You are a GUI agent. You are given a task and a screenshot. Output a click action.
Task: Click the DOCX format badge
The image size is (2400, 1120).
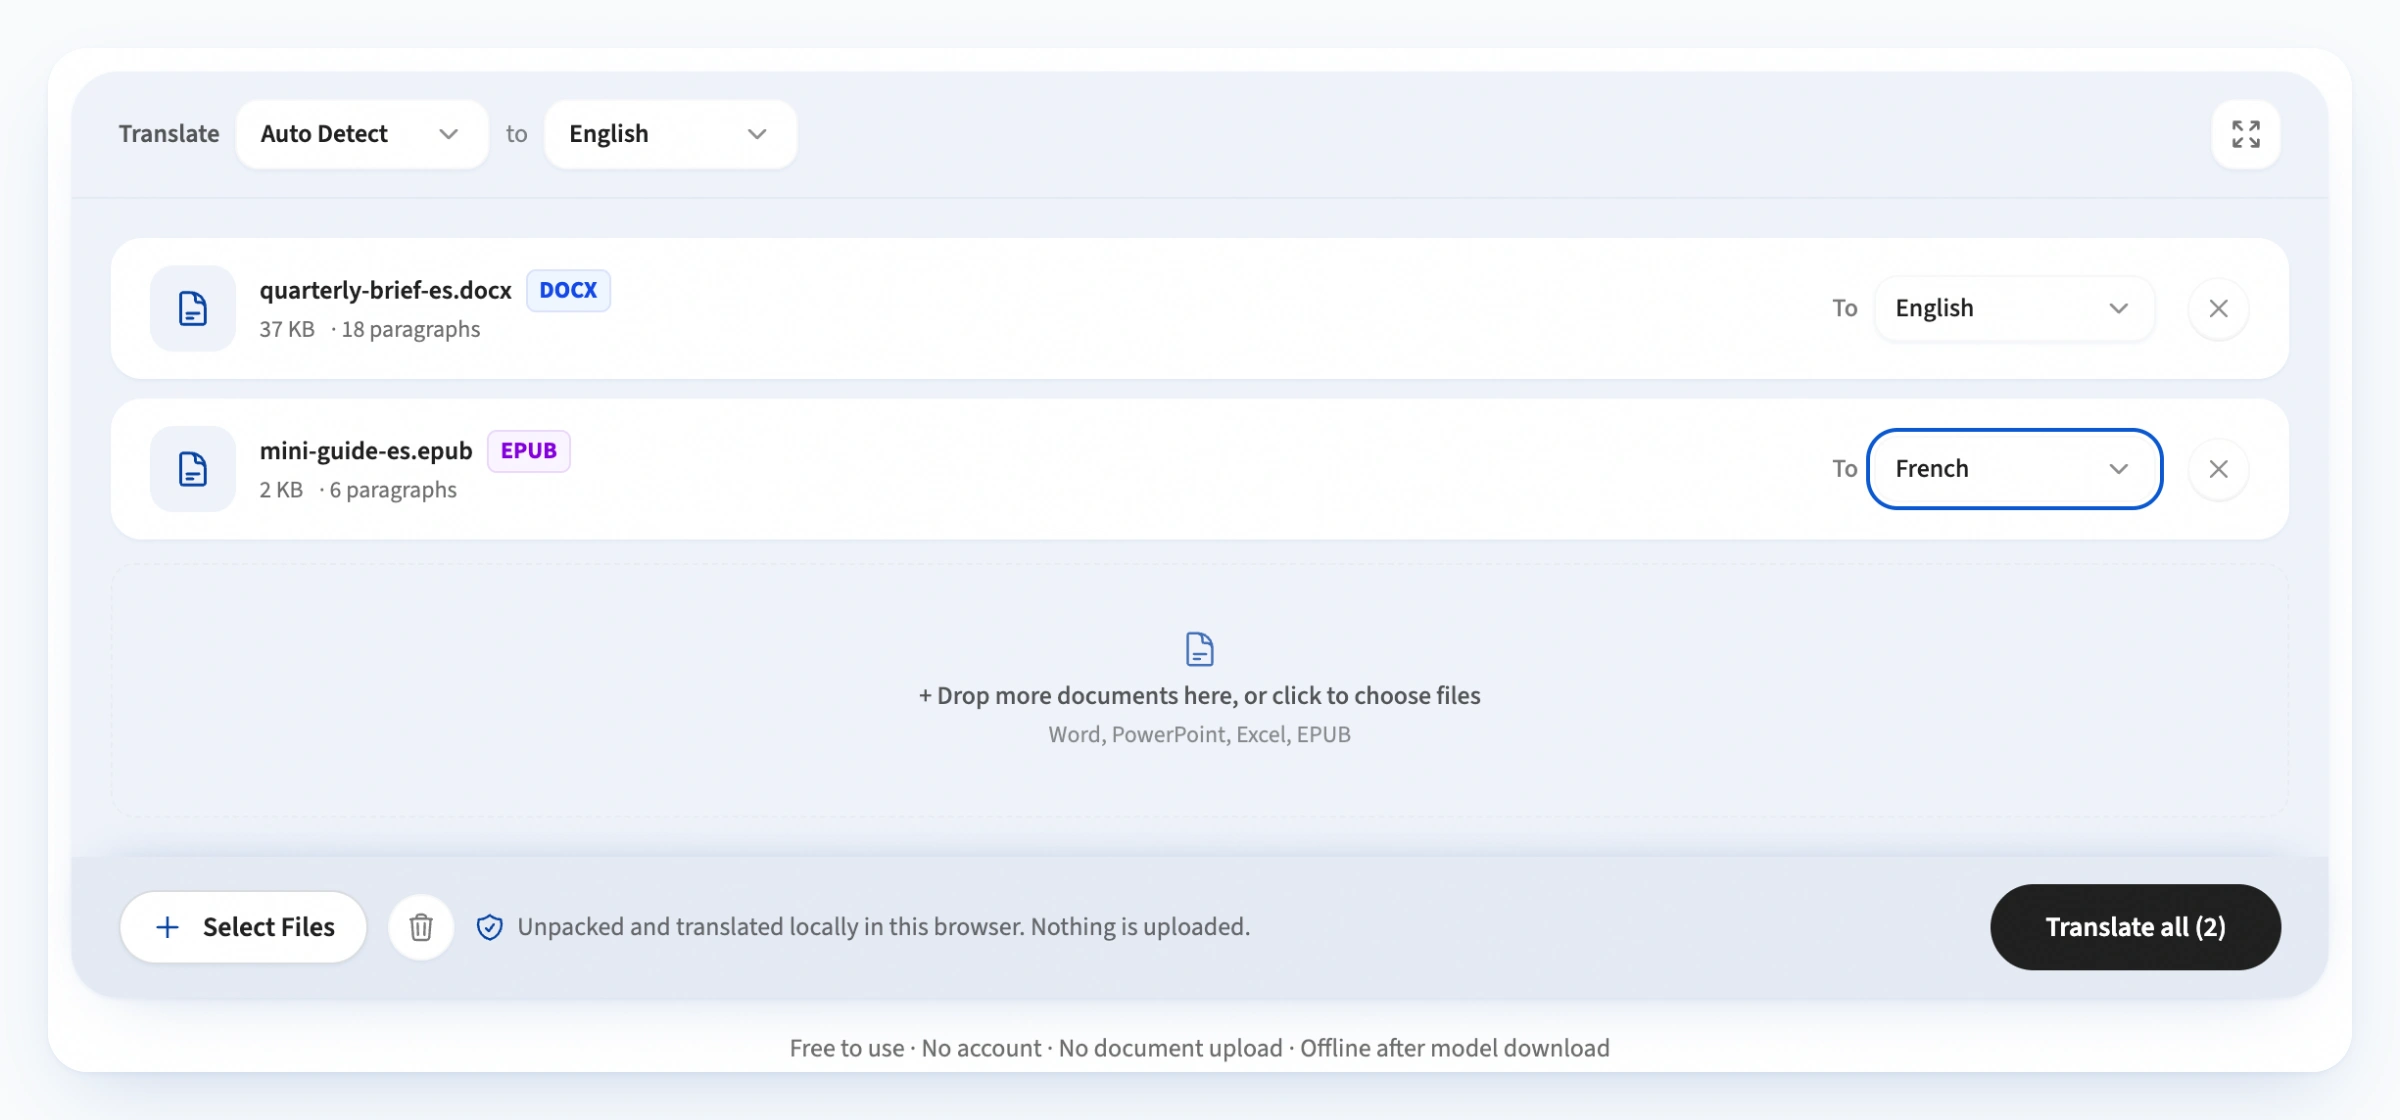point(568,290)
